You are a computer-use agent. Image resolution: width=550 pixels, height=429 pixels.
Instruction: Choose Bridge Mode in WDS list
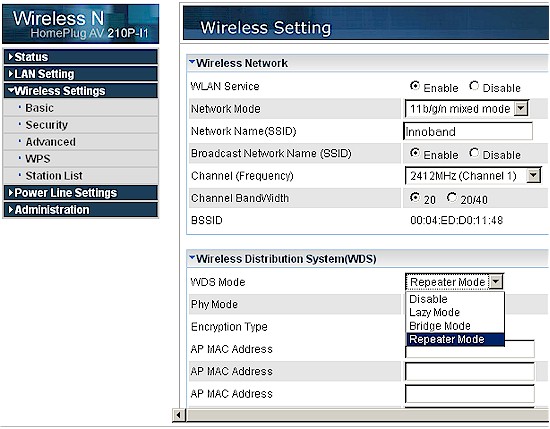click(455, 326)
